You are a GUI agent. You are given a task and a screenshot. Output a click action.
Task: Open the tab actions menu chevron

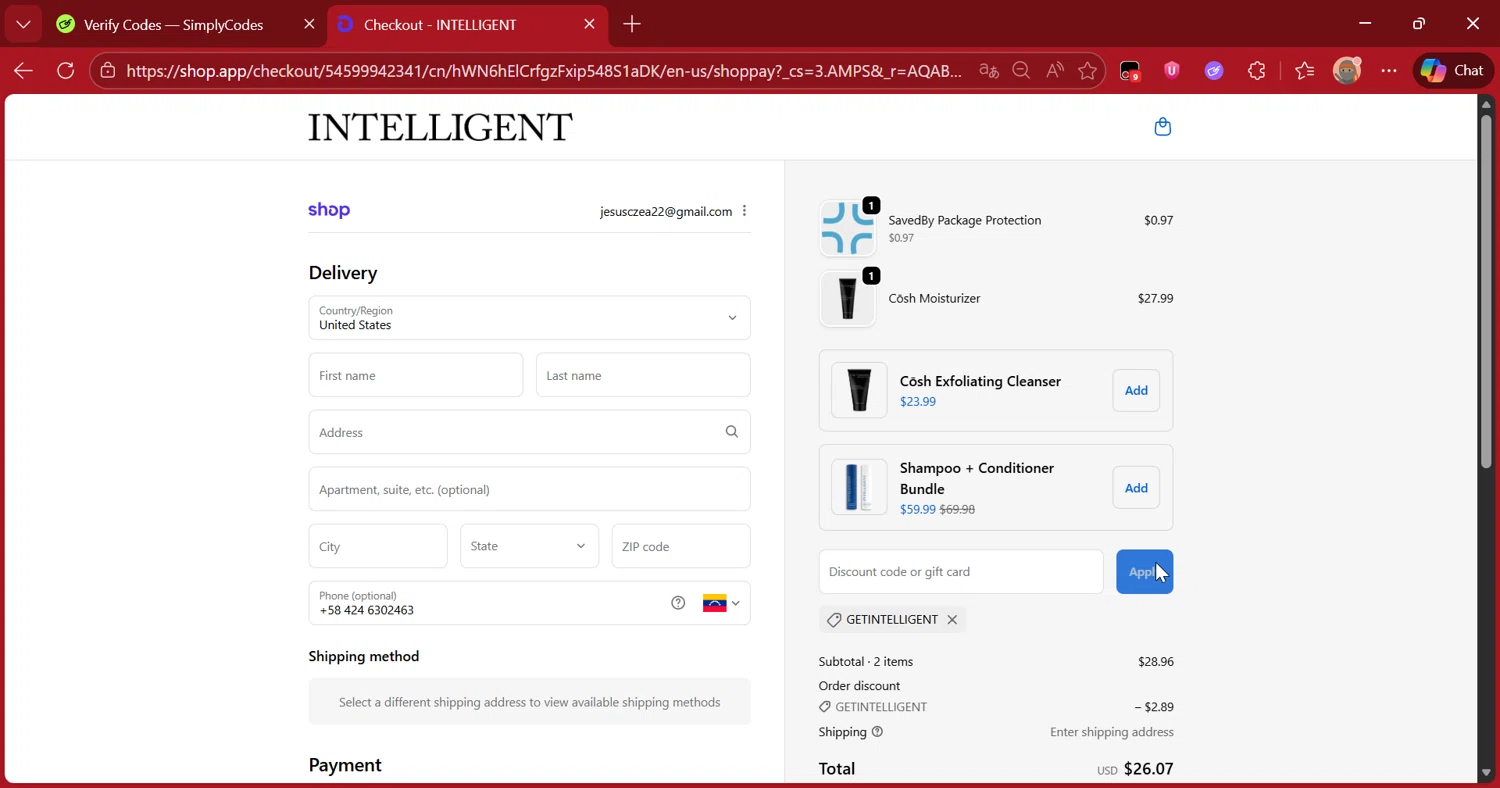click(x=23, y=24)
